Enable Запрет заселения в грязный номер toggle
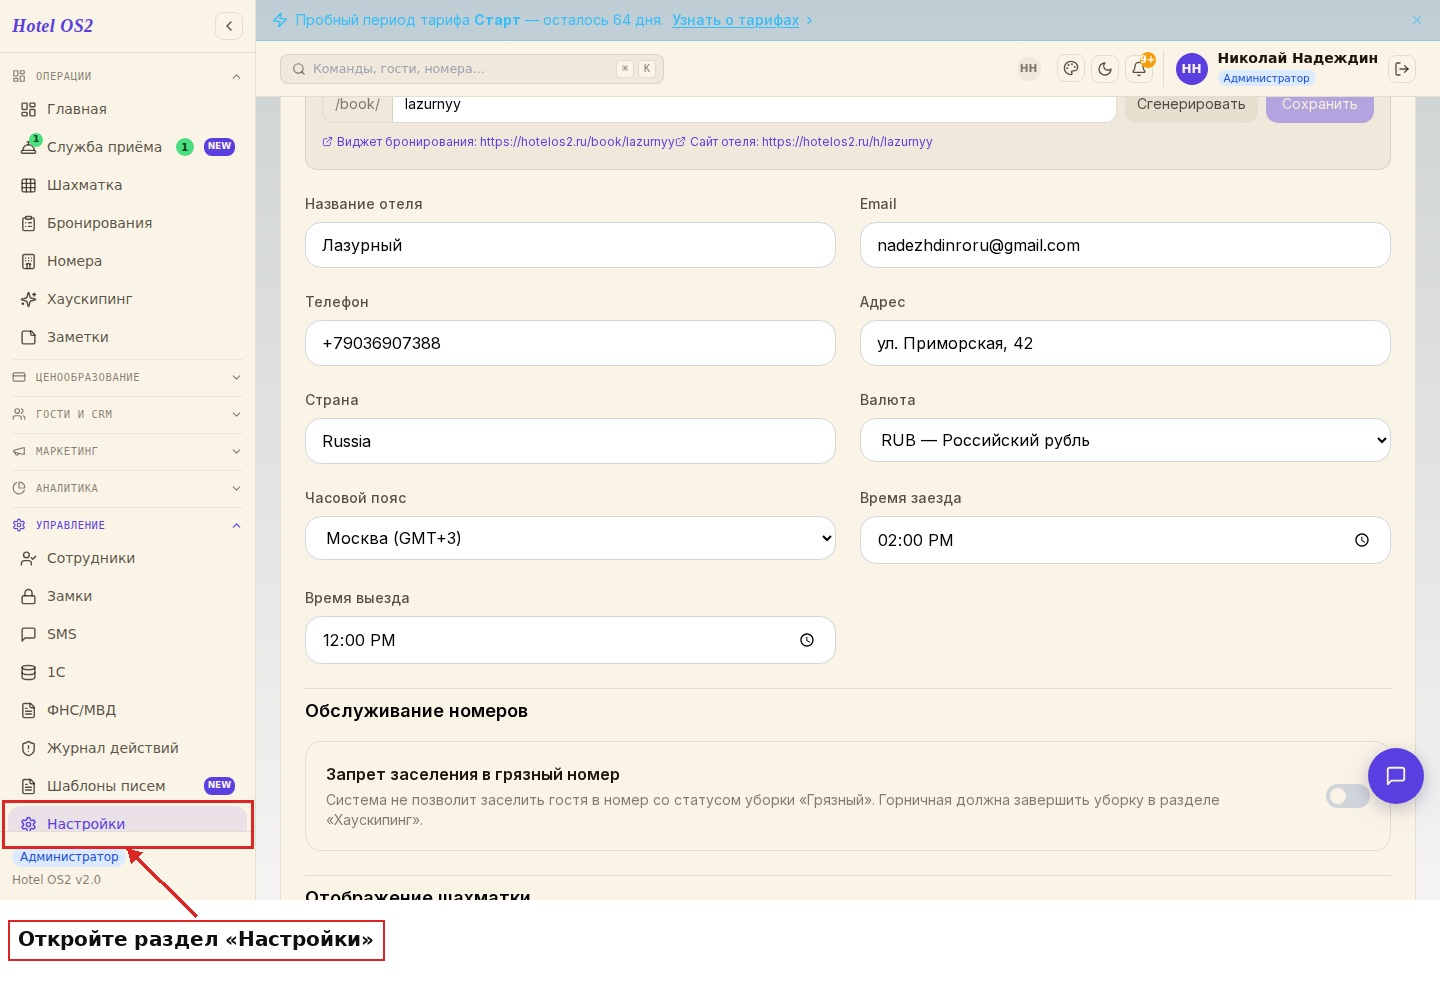Image resolution: width=1440 pixels, height=990 pixels. pos(1347,796)
